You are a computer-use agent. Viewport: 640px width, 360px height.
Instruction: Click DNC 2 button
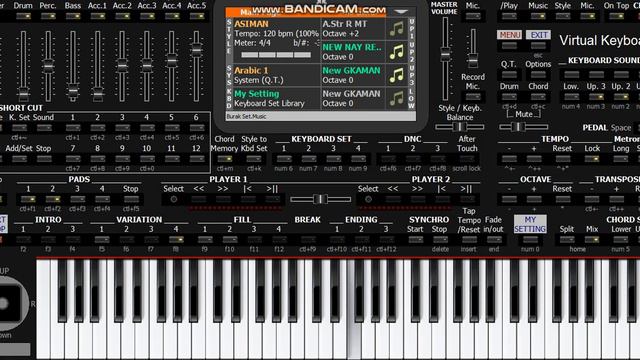[x=413, y=159]
